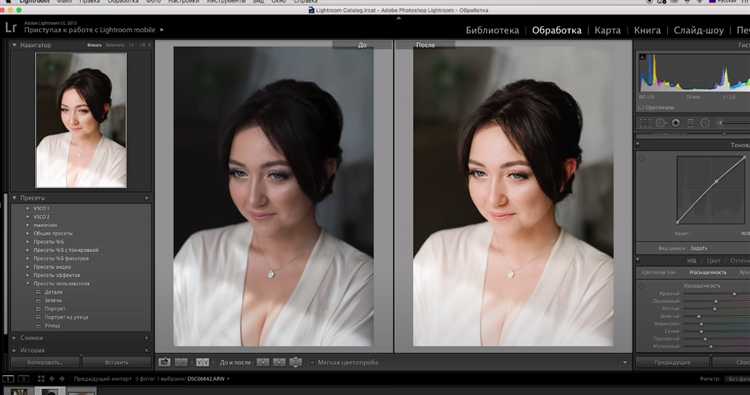Adjust the Orange saturation slider
This screenshot has width=750, height=395.
(716, 301)
